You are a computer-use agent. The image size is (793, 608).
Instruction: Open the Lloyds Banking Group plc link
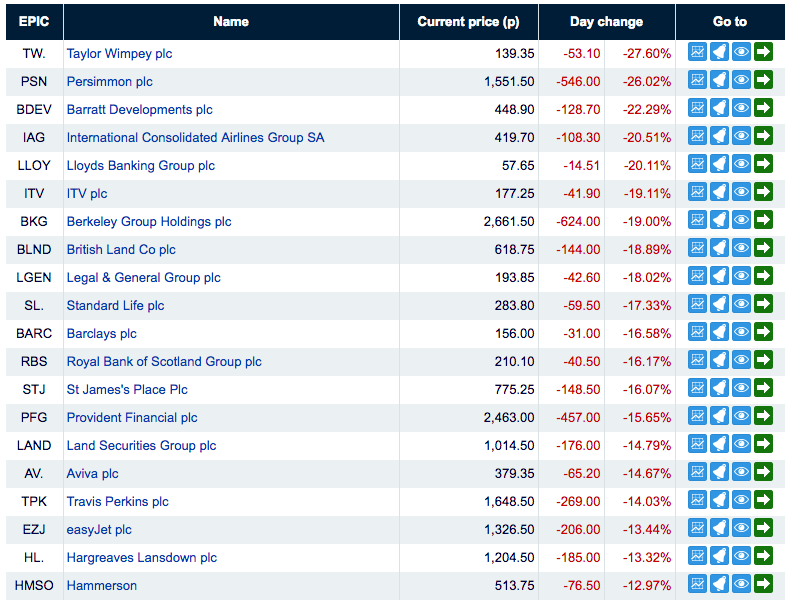click(x=141, y=166)
